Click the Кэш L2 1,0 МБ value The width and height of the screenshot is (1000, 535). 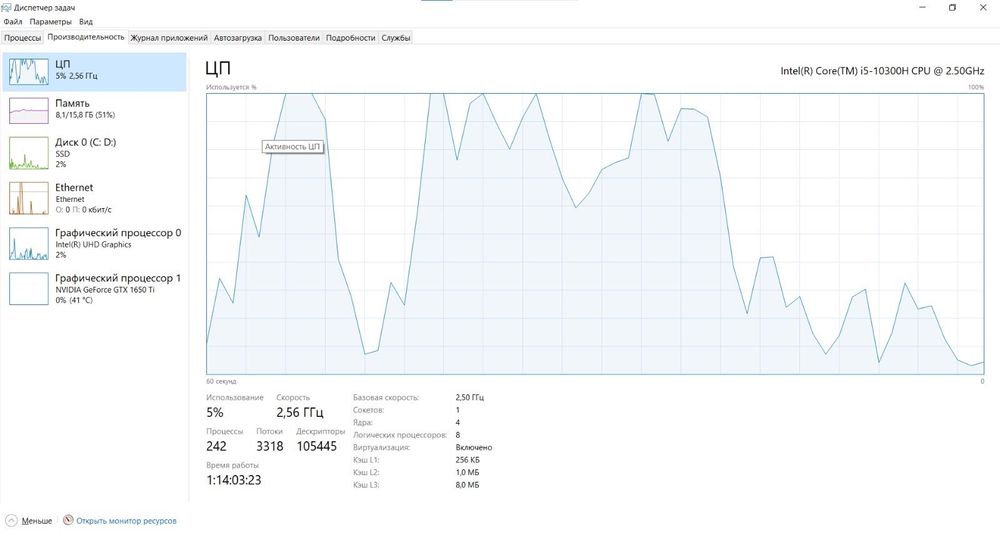467,473
